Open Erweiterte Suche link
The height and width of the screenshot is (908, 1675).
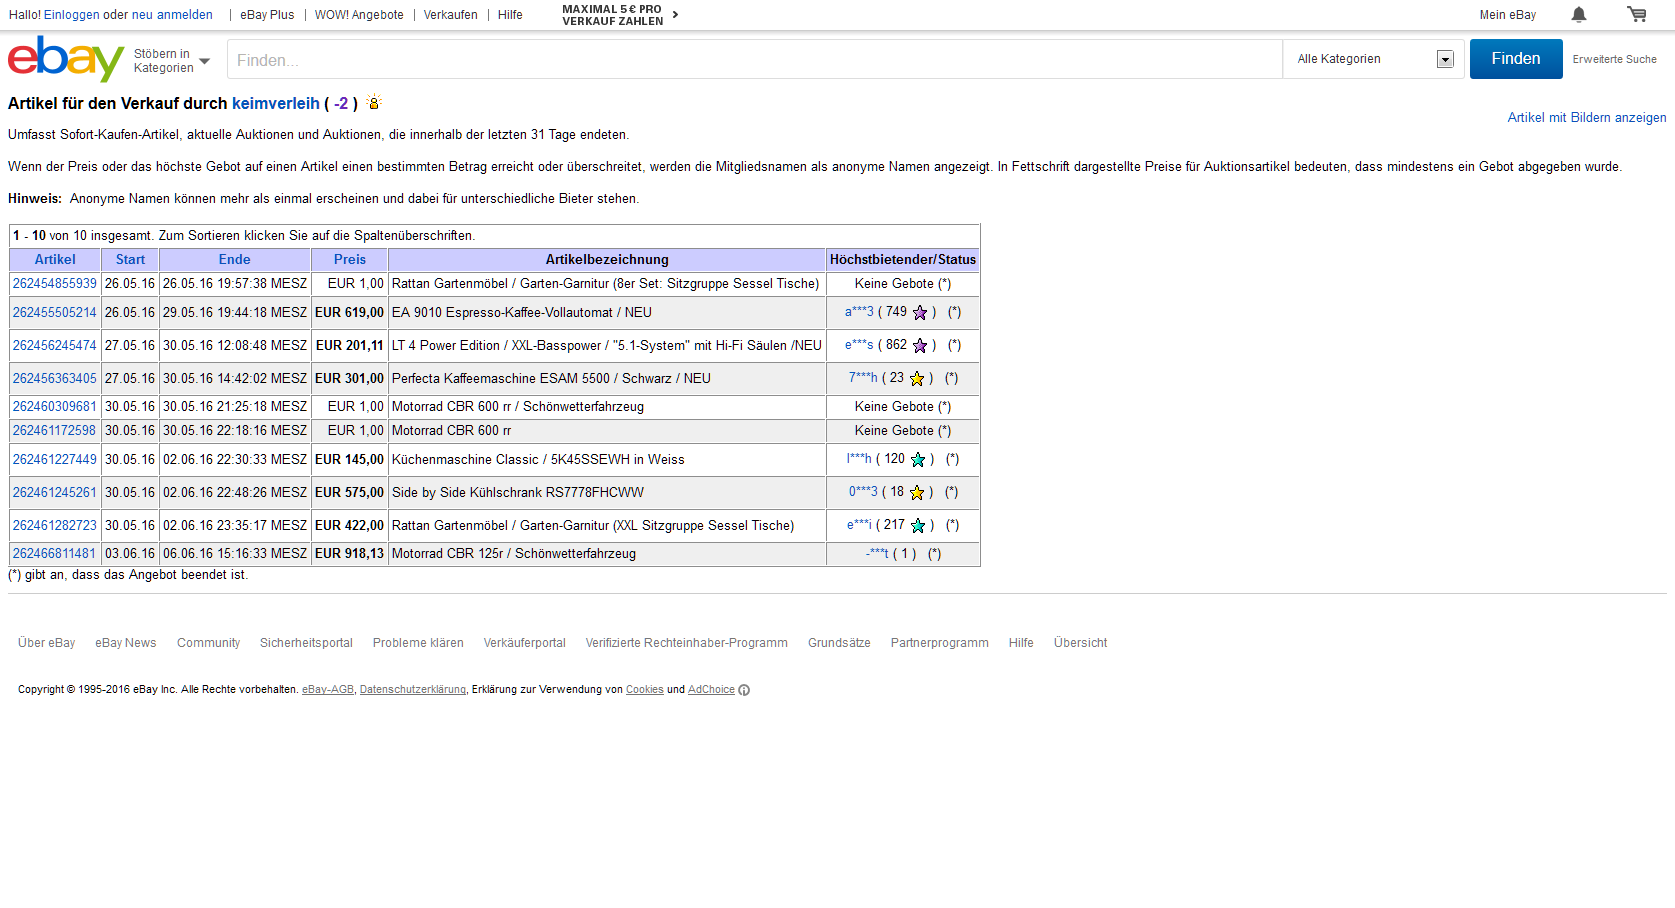1614,59
